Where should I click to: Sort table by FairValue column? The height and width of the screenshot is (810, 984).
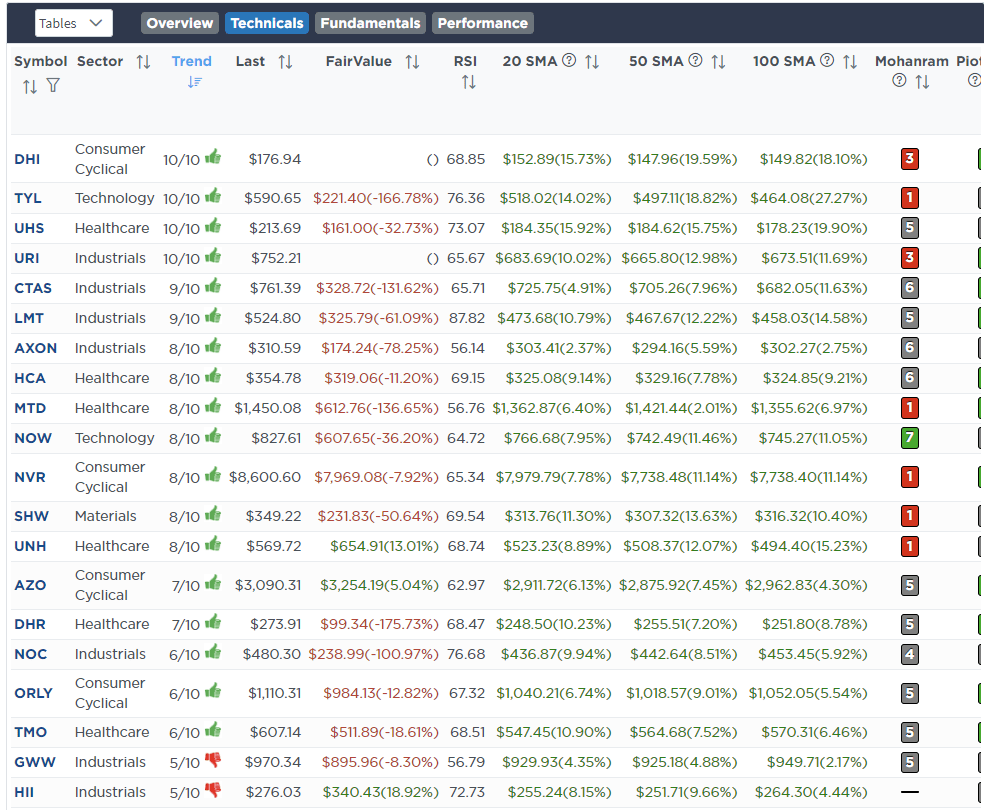412,62
